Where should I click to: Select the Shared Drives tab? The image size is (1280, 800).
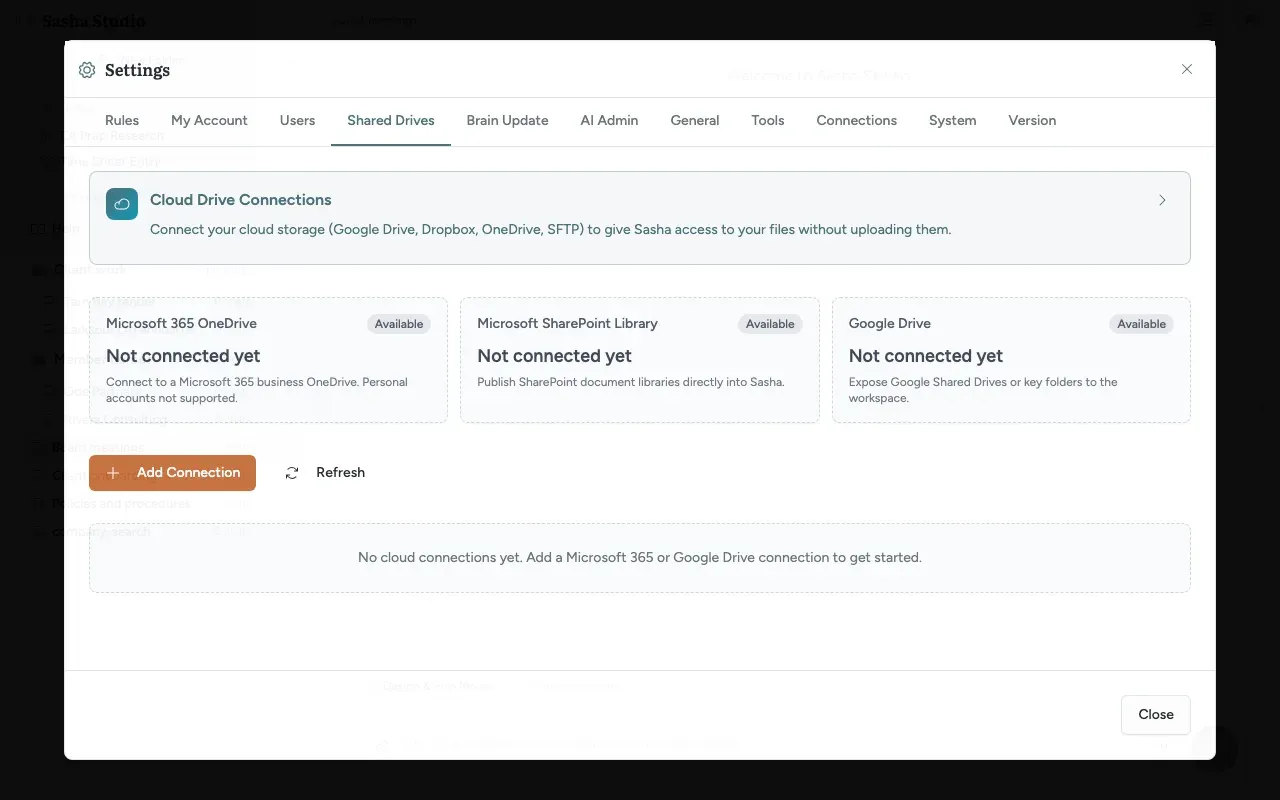coord(391,120)
